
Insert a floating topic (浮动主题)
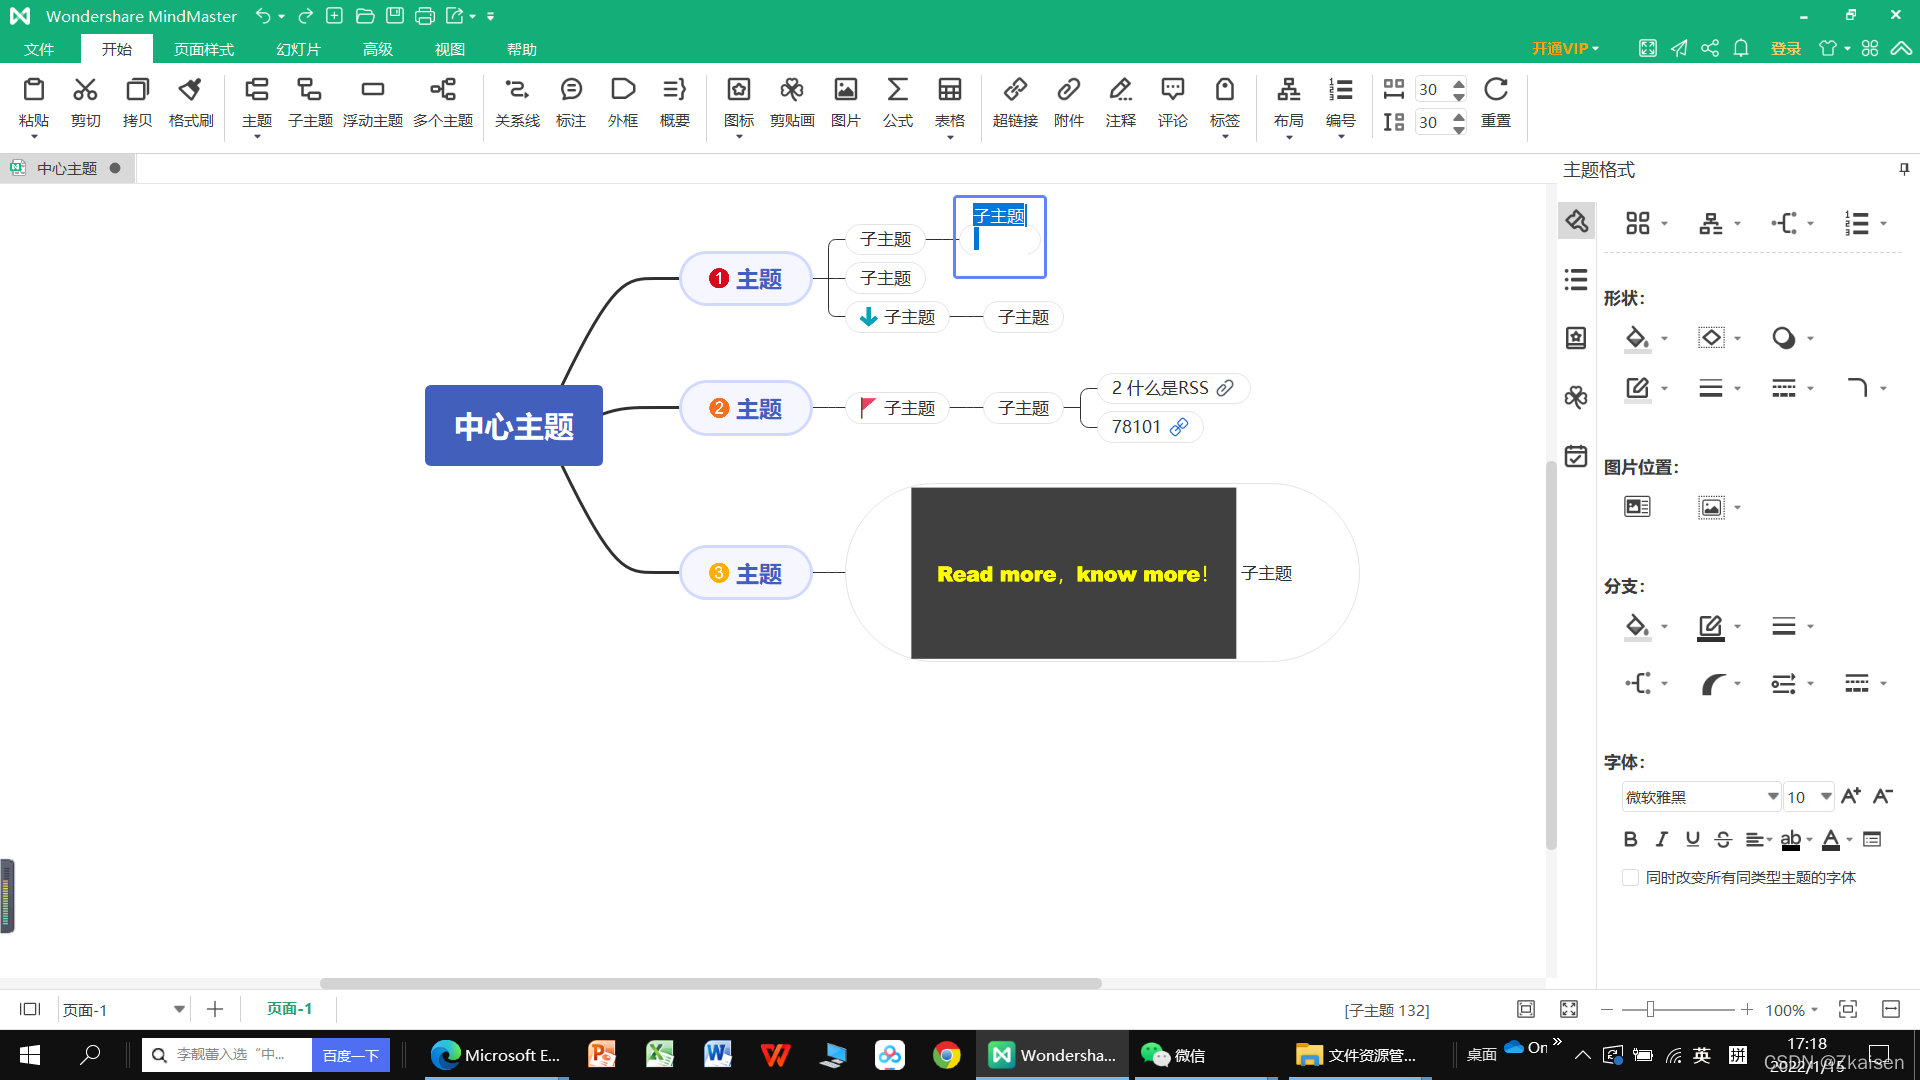(x=372, y=102)
